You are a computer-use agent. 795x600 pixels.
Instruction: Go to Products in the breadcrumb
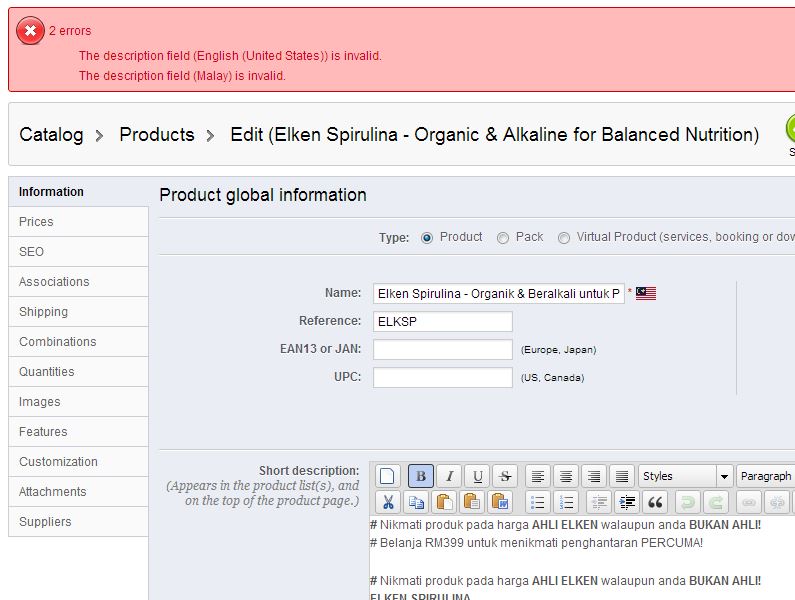click(157, 134)
